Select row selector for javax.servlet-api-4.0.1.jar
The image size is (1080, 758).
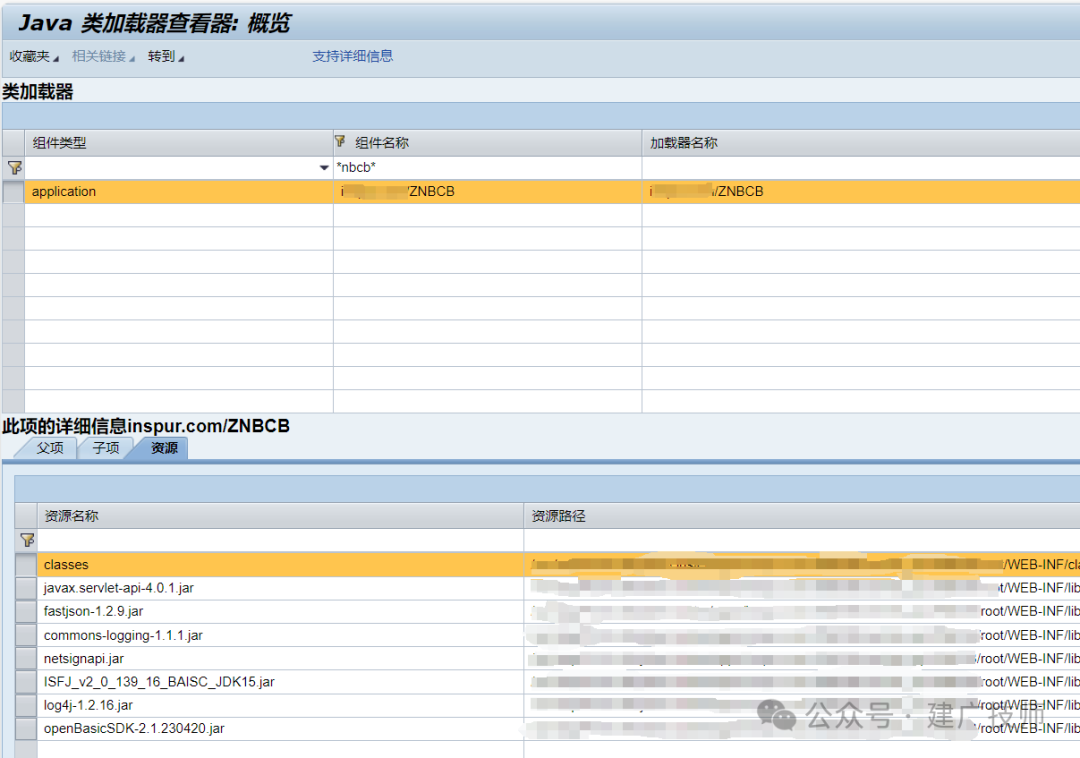click(26, 588)
